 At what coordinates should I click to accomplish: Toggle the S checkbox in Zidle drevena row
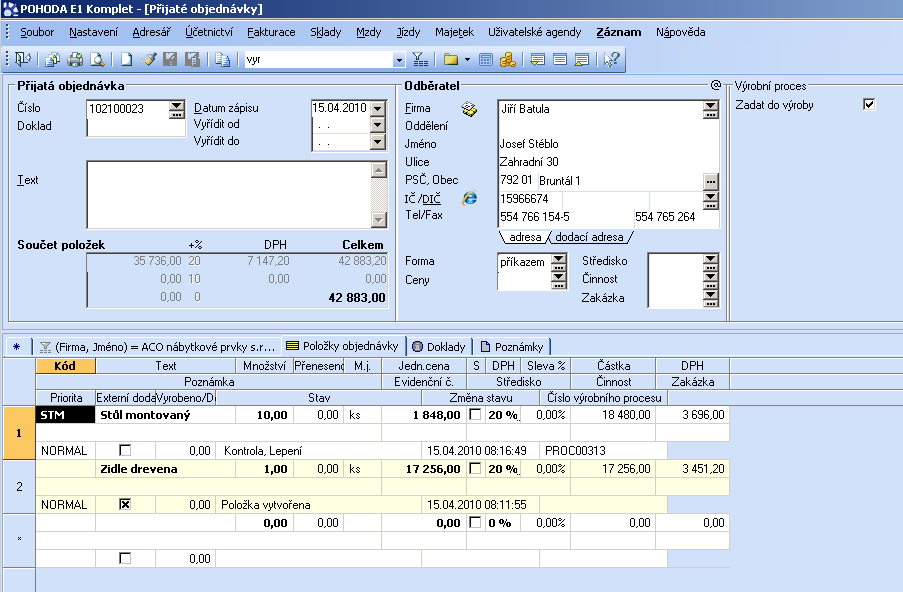click(x=475, y=469)
